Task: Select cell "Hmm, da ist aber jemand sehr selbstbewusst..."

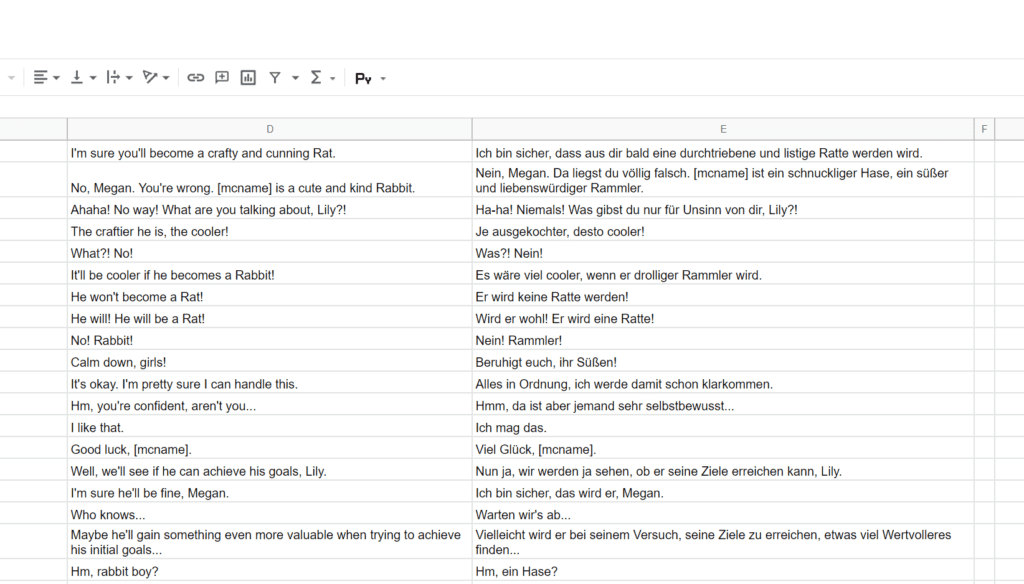Action: tap(723, 404)
